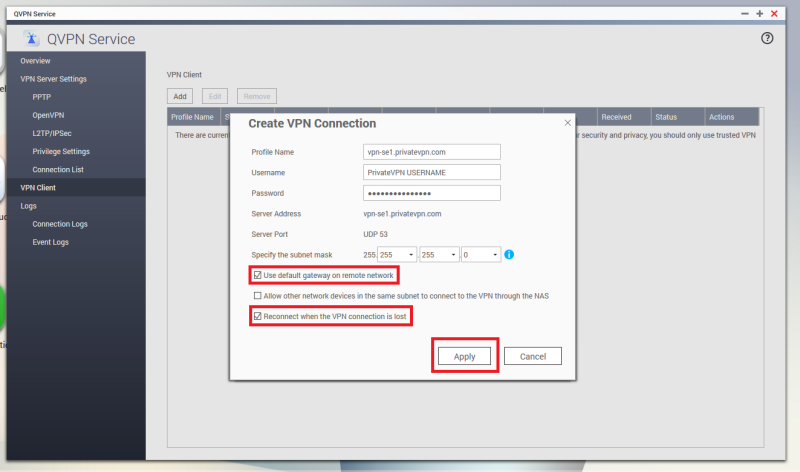
Task: Click the VPN Client section heading
Action: [184, 74]
